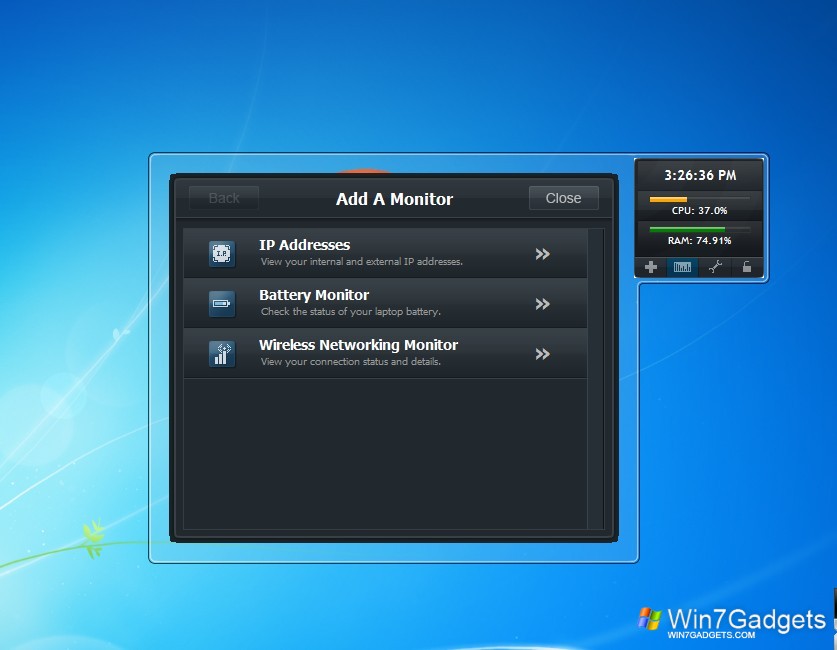Select the Wireless Networking Monitor title

click(x=358, y=345)
